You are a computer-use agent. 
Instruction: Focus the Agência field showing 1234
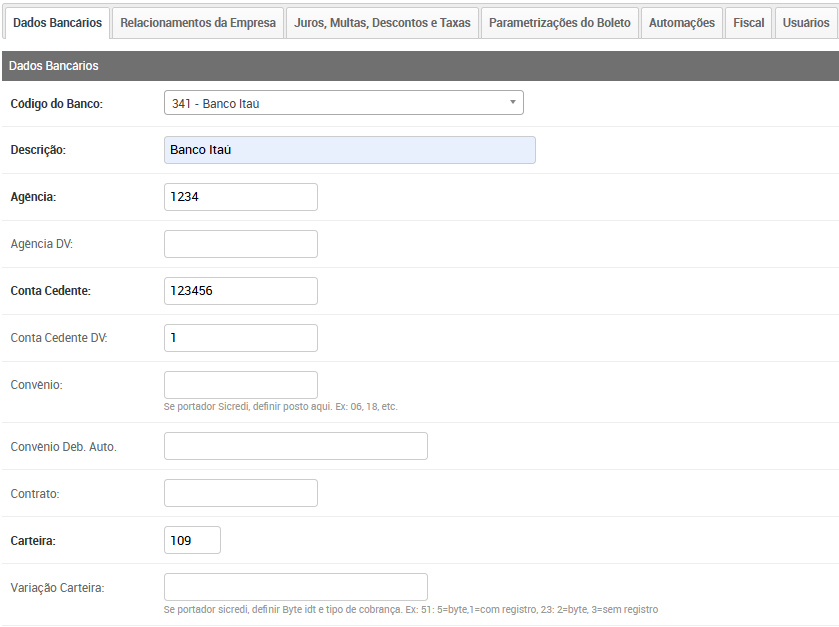(240, 197)
